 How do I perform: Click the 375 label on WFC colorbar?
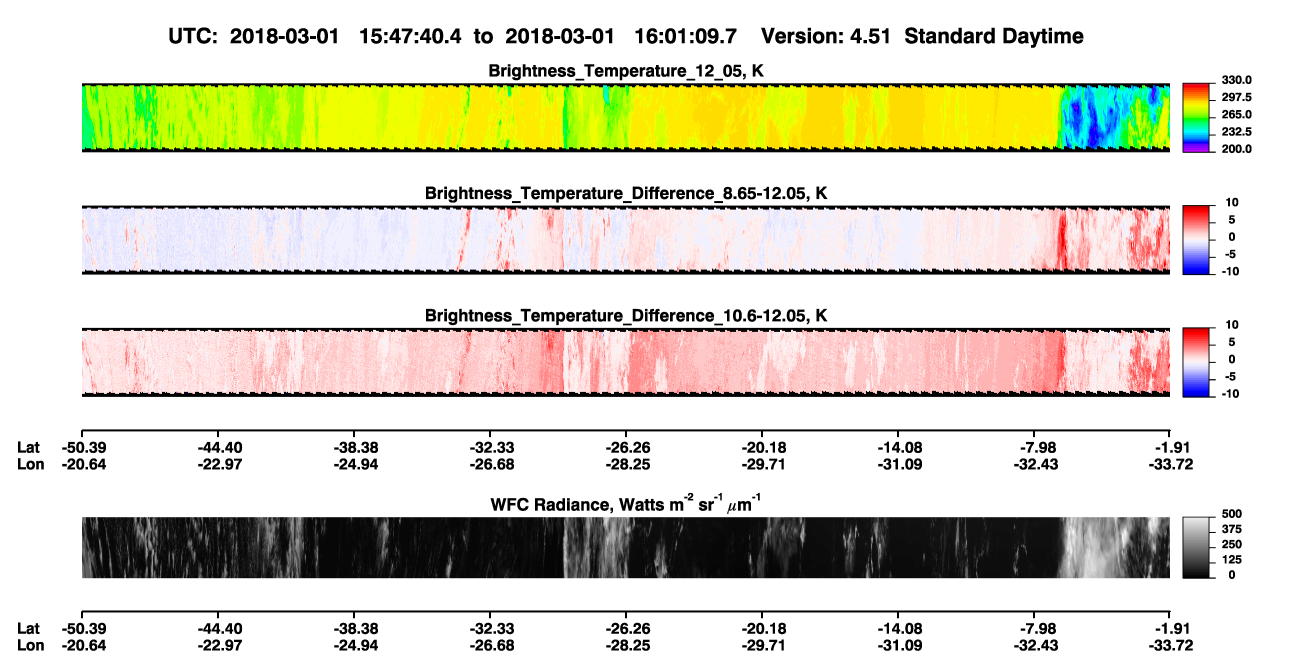pyautogui.click(x=1230, y=530)
